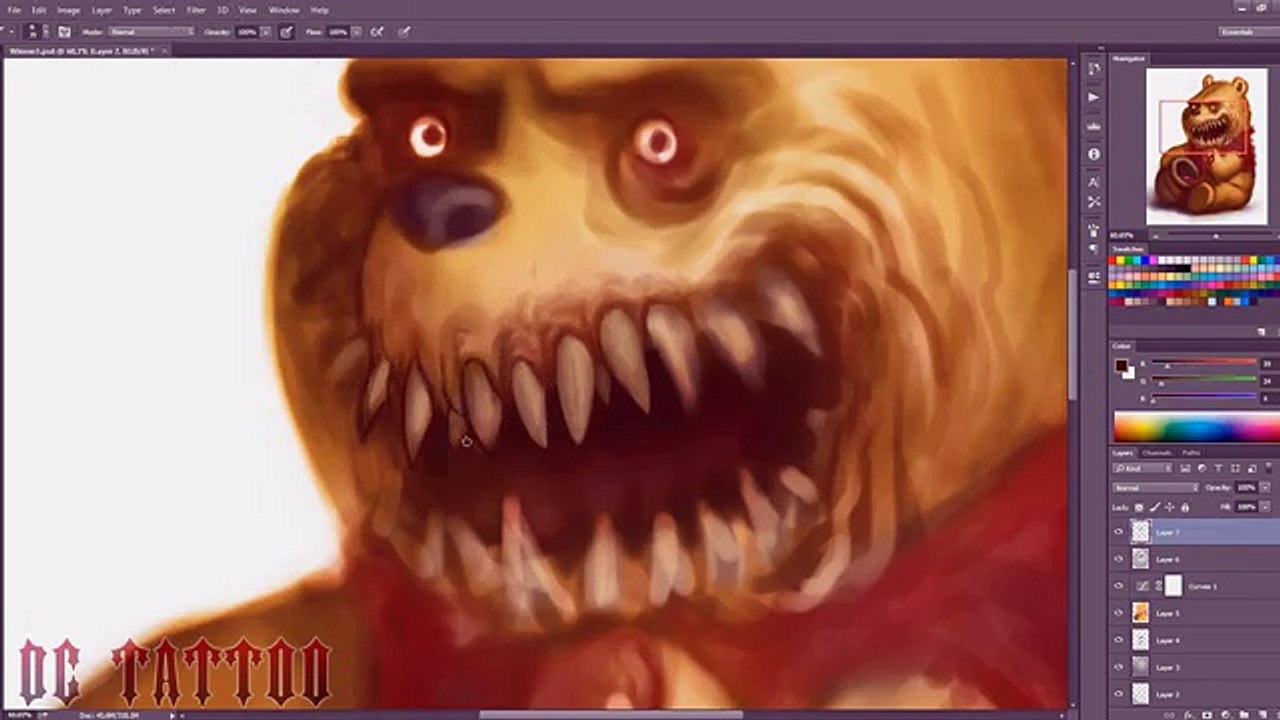Adjust the Navigator zoom slider
This screenshot has height=720, width=1280.
pyautogui.click(x=1215, y=236)
